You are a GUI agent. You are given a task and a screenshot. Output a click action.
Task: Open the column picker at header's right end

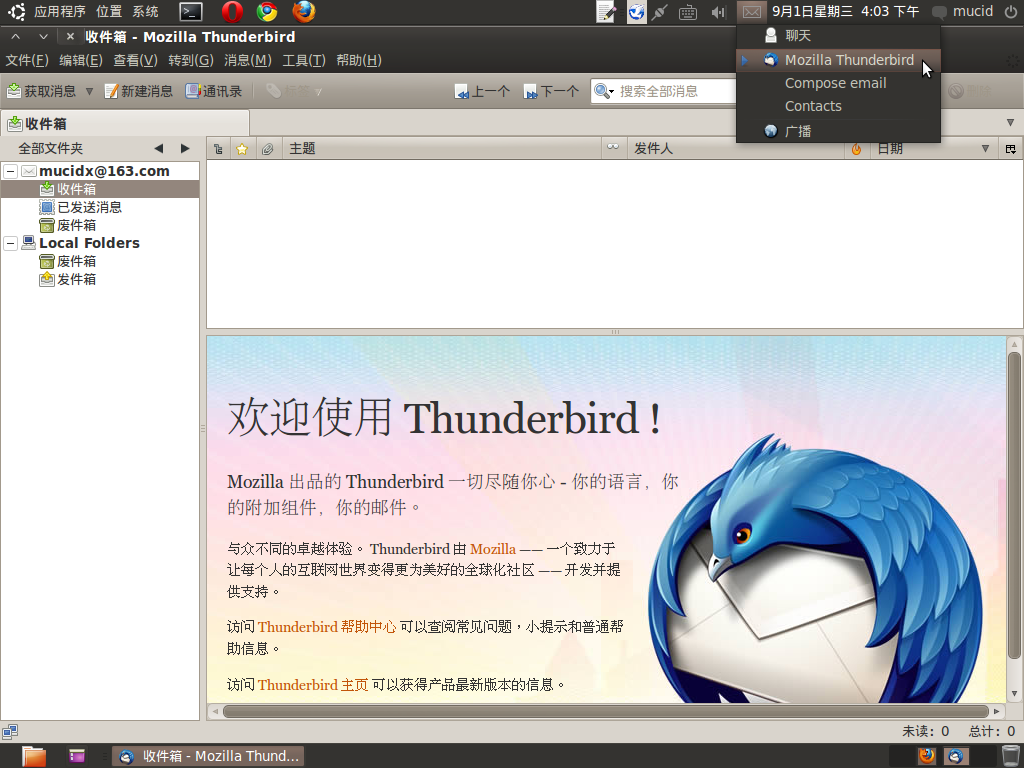tap(1010, 149)
